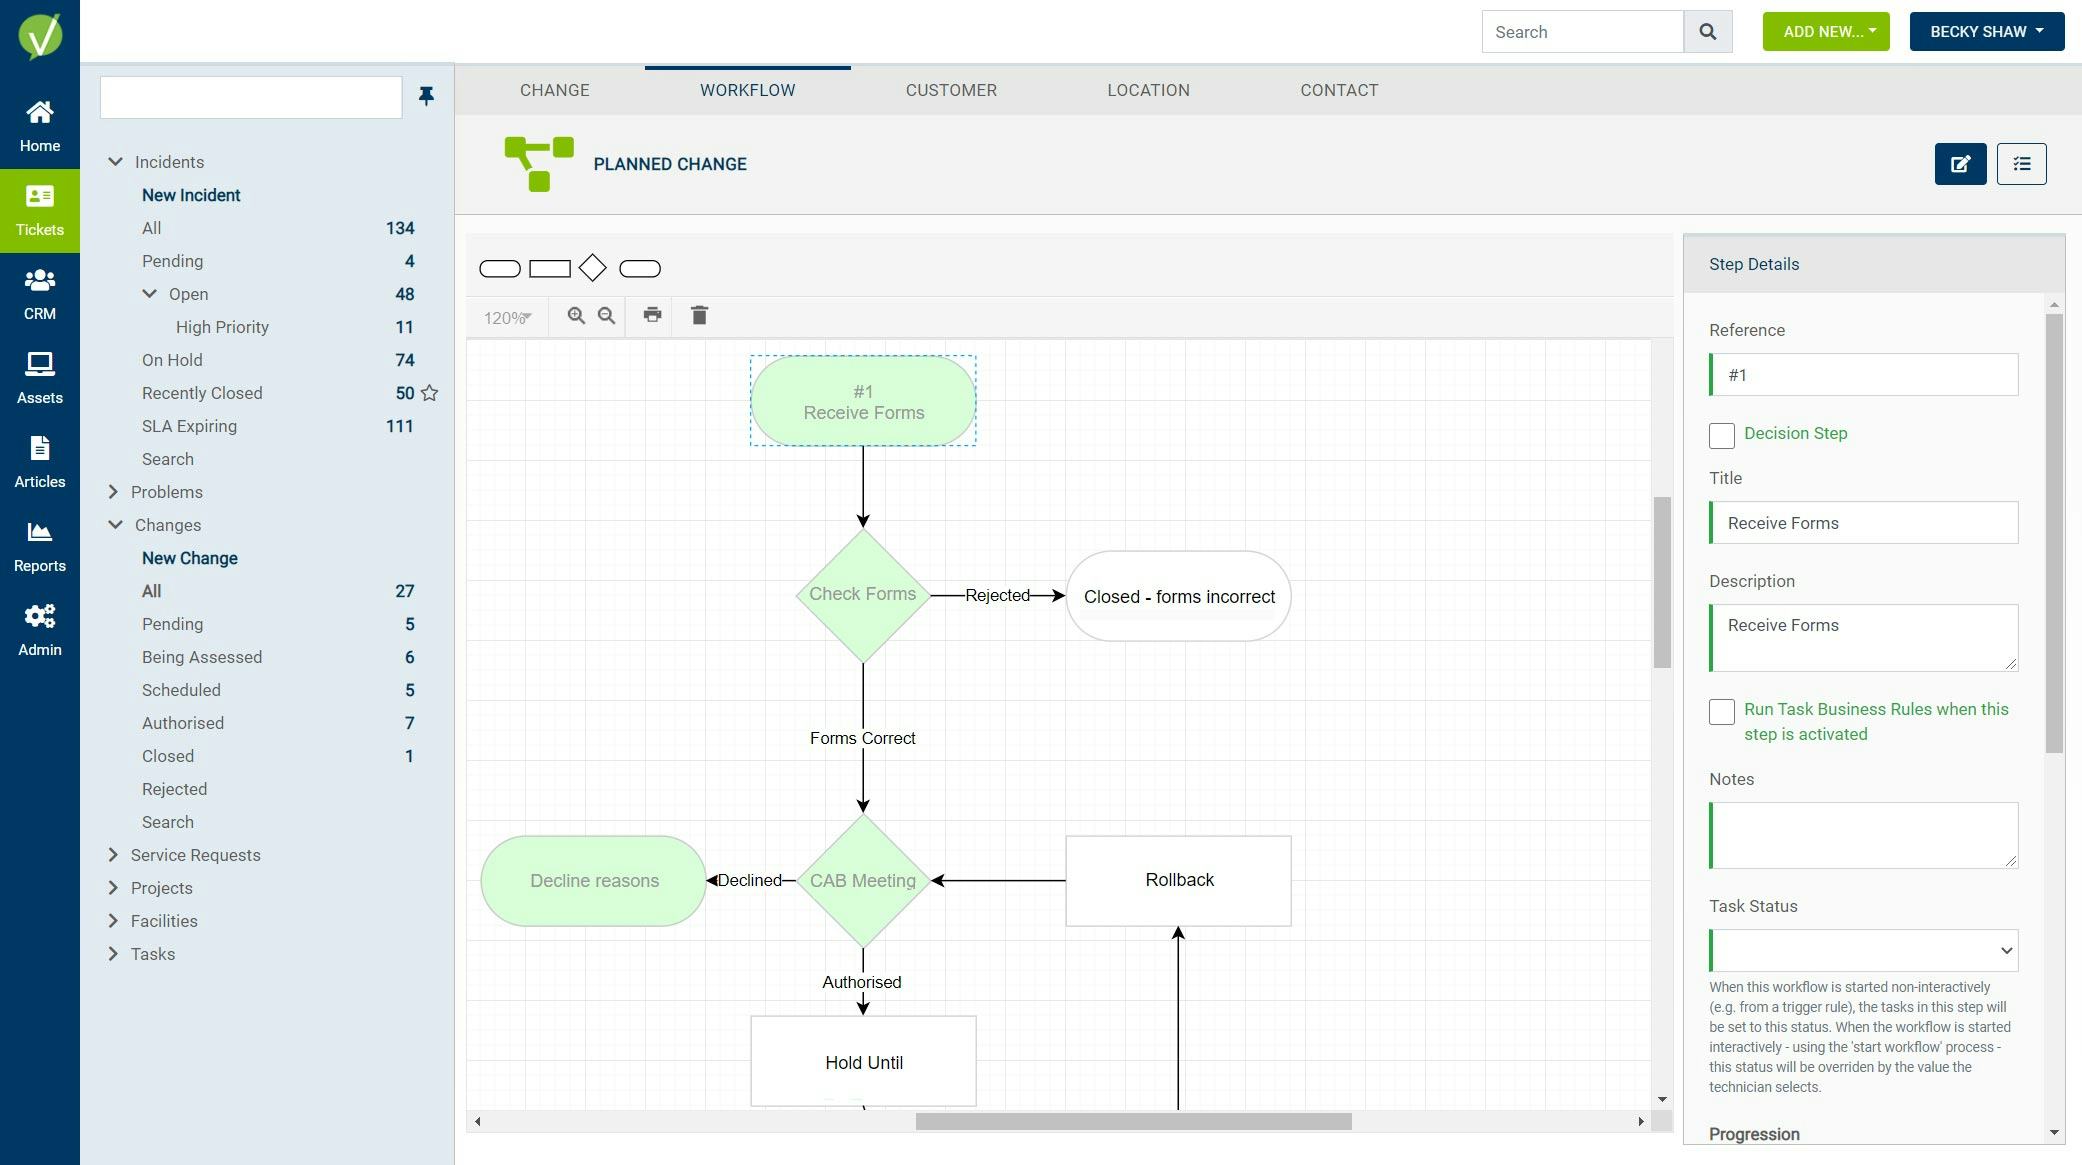2082x1165 pixels.
Task: Click the edit workflow pencil button
Action: (1960, 164)
